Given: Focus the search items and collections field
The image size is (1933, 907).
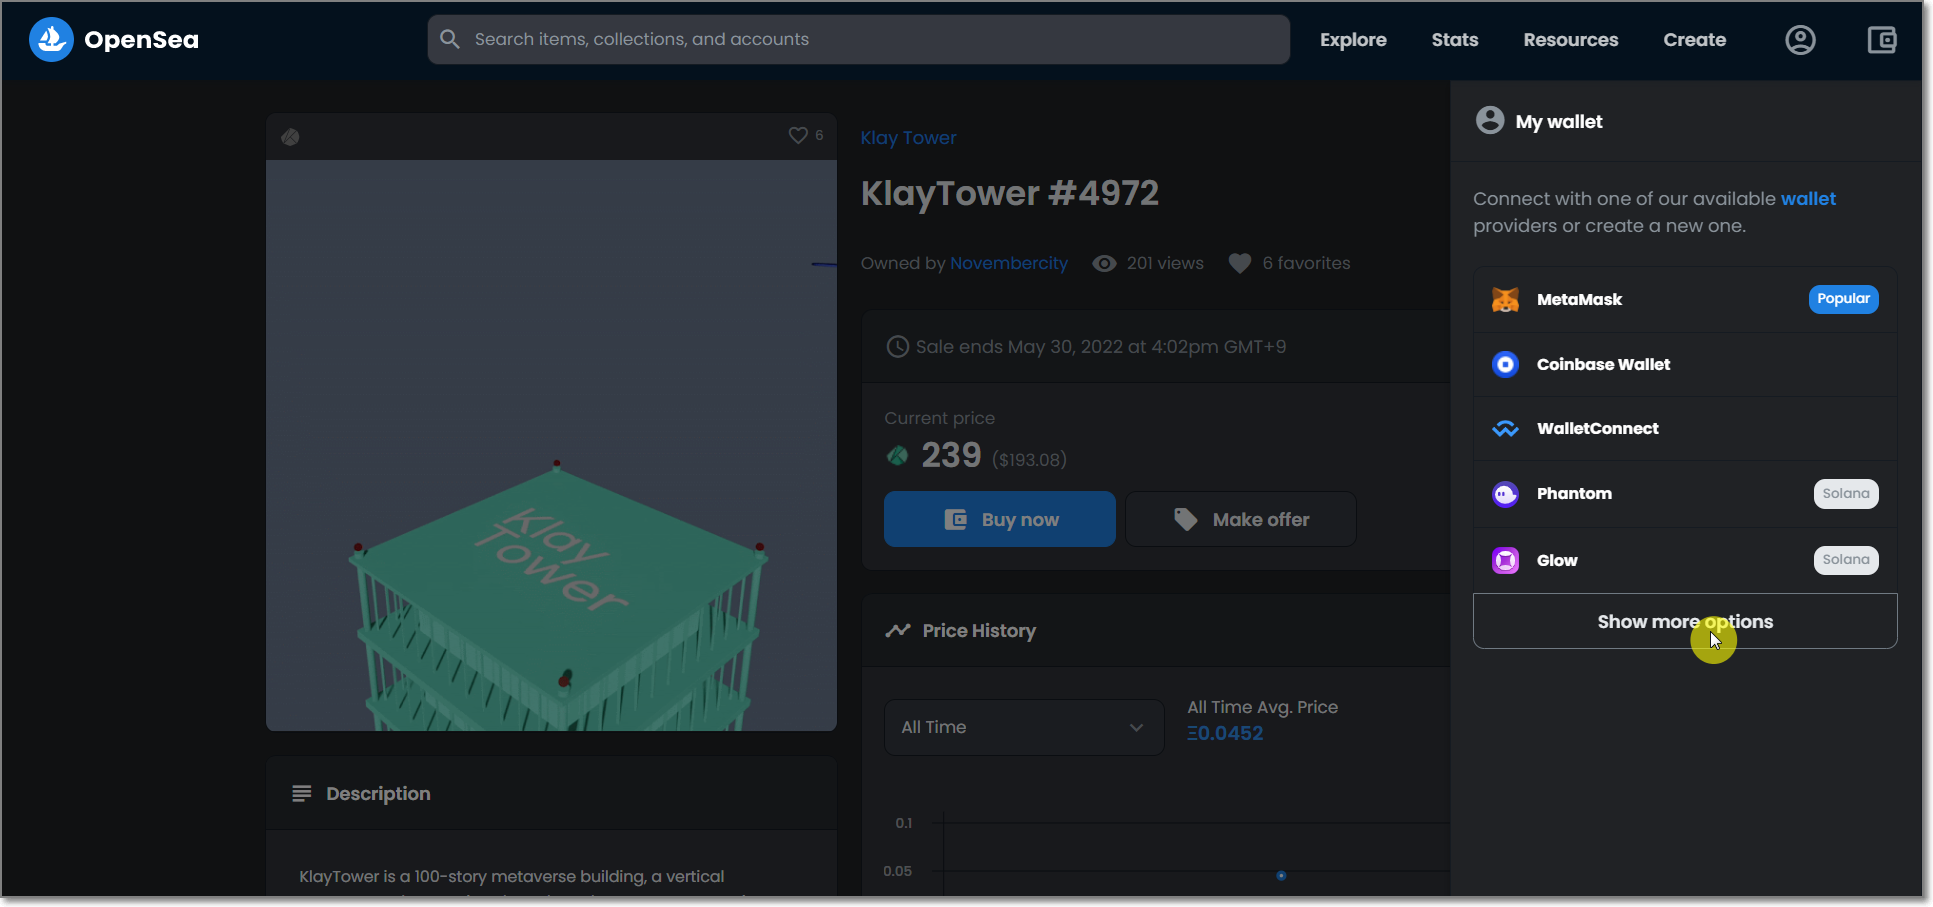Looking at the screenshot, I should coord(858,39).
